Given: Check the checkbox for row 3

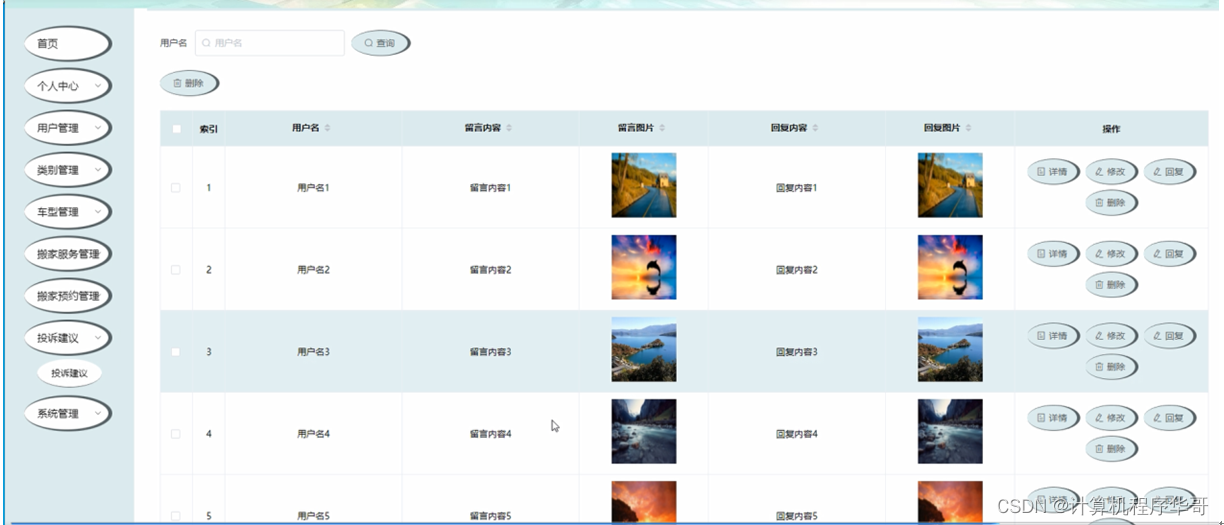Looking at the screenshot, I should point(176,352).
